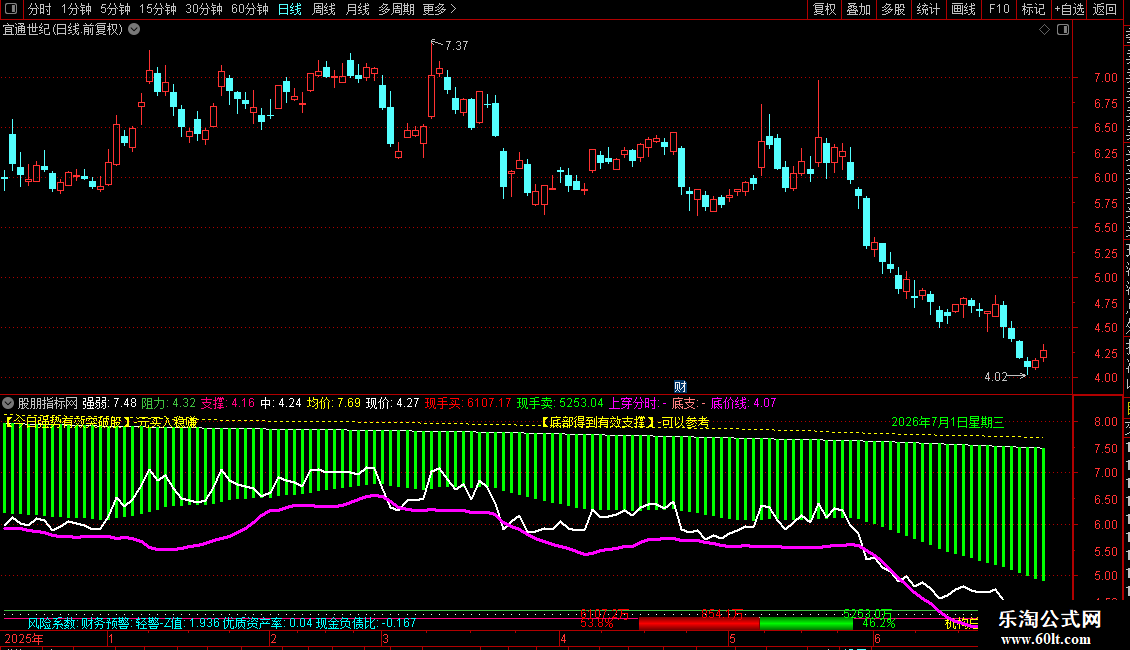Open 多周期 multi-period view
Viewport: 1130px width, 650px height.
click(396, 9)
